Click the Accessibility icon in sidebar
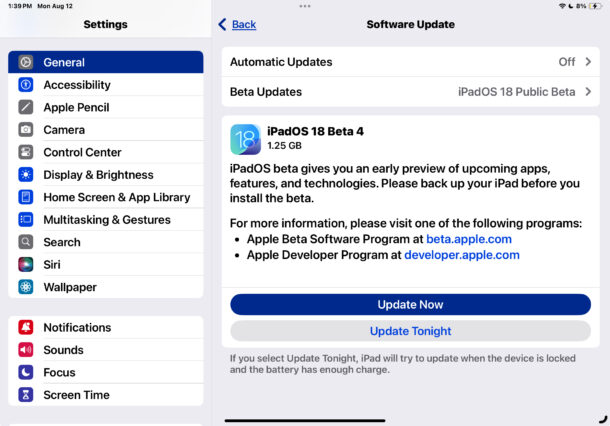 (x=26, y=85)
